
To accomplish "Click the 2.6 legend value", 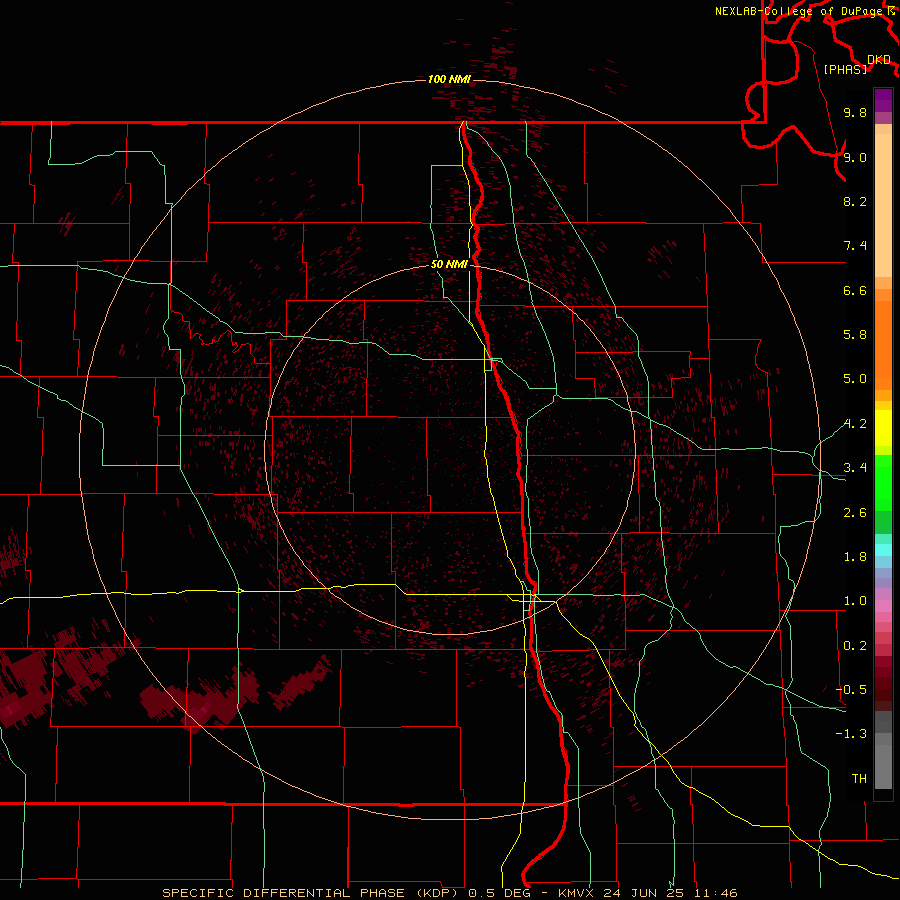I will click(855, 513).
